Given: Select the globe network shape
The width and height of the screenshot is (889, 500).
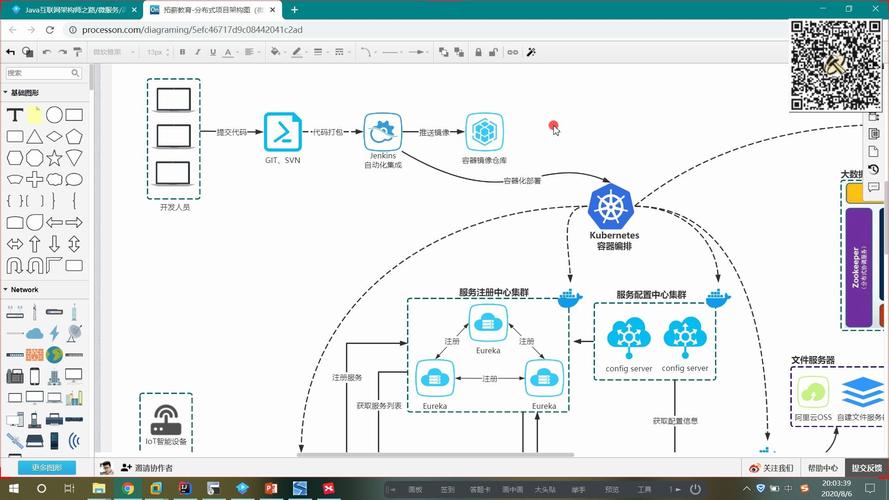Looking at the screenshot, I should tap(54, 355).
